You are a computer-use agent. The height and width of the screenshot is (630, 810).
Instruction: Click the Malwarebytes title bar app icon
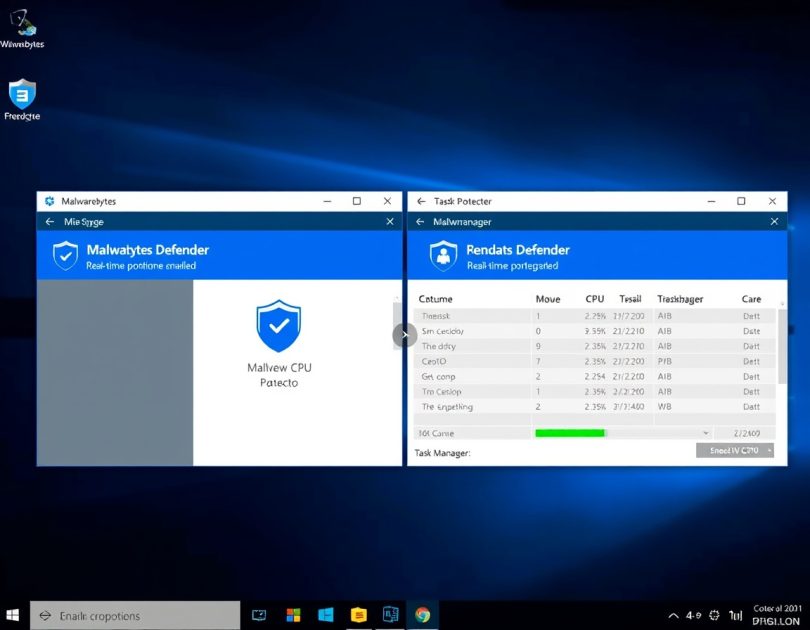coord(50,201)
